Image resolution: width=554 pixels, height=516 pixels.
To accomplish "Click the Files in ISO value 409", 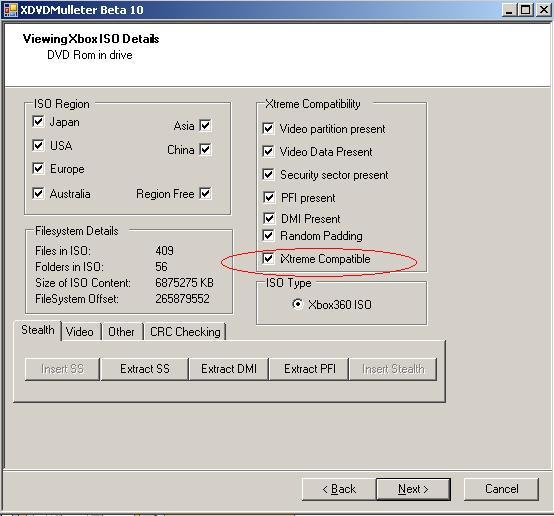I will 164,251.
